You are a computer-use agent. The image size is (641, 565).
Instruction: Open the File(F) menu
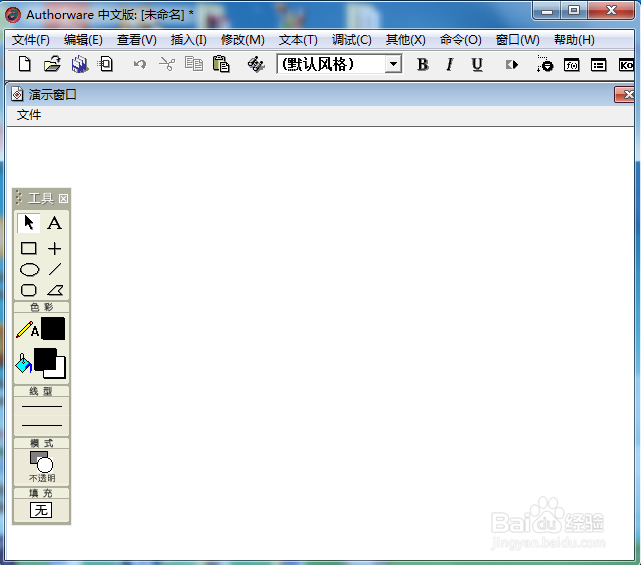[31, 40]
